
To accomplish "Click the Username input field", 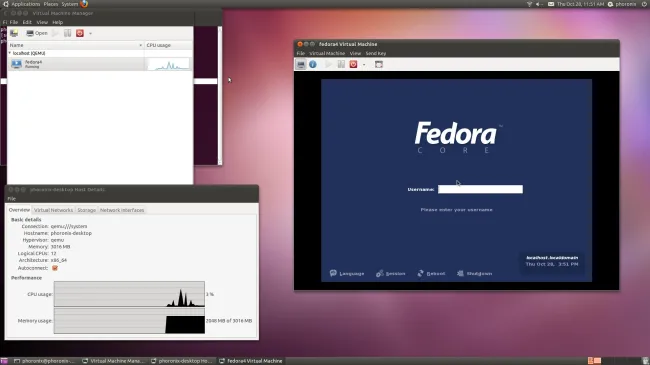I will click(480, 189).
